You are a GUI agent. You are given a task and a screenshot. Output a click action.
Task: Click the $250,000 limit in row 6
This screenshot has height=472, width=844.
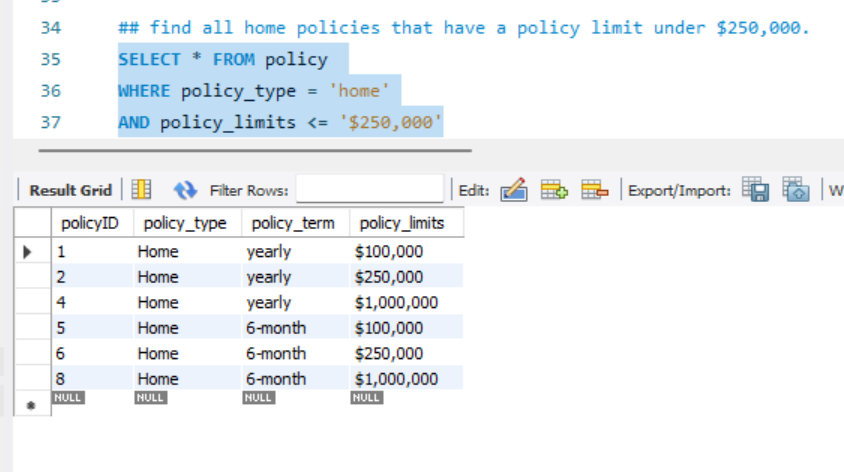pyautogui.click(x=406, y=353)
